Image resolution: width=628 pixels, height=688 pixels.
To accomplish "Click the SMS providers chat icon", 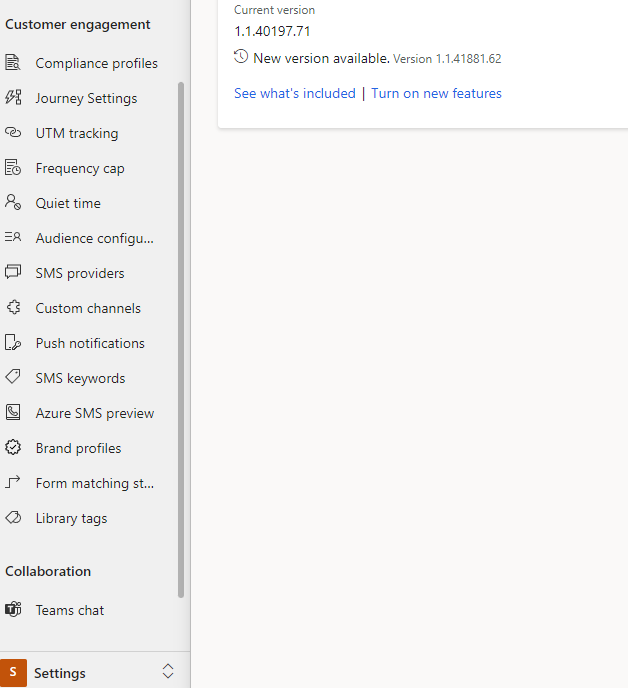I will 13,272.
